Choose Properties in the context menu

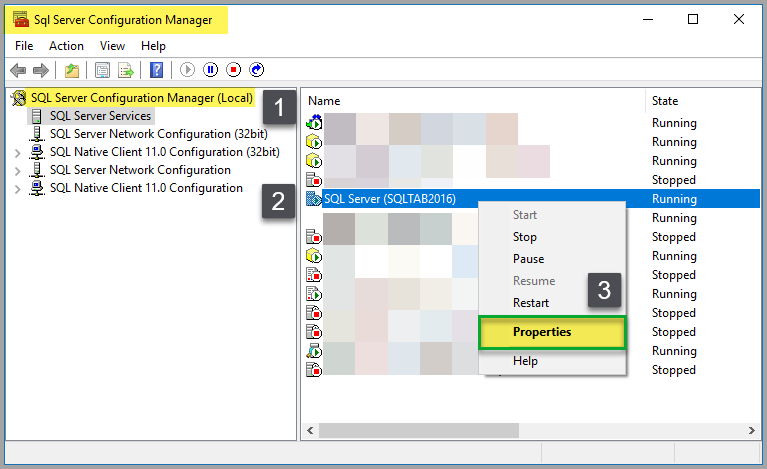coord(552,332)
